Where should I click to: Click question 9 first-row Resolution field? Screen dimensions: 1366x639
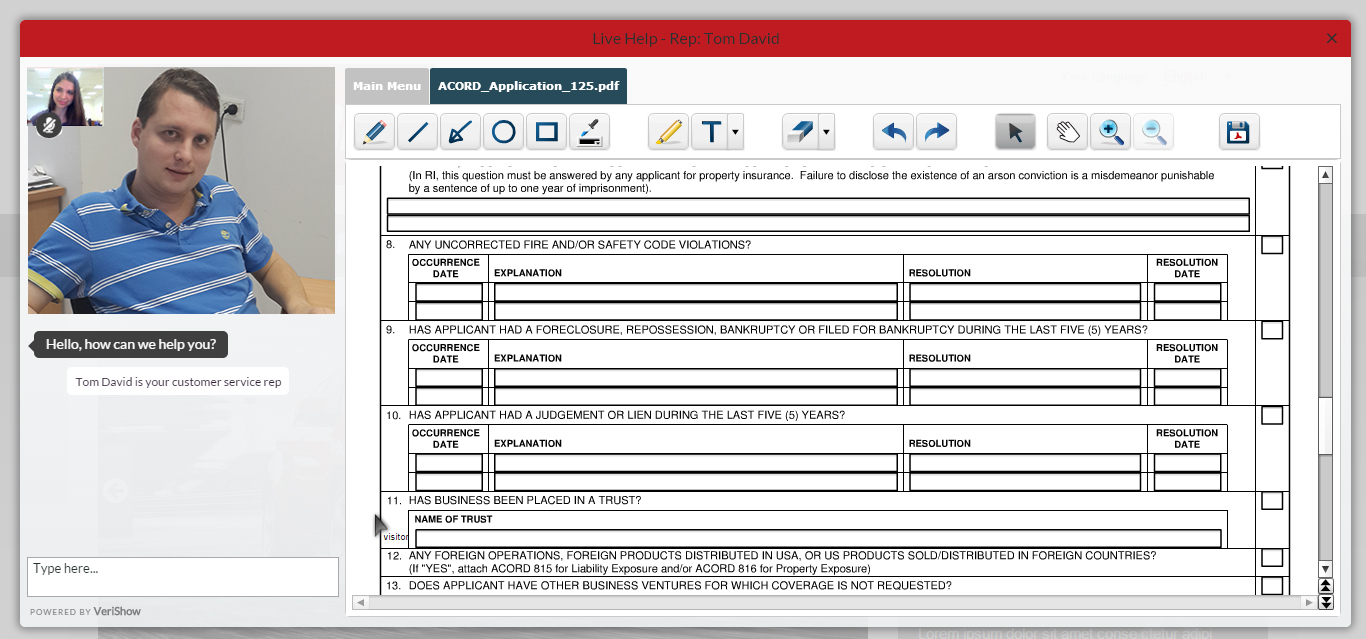point(1025,378)
